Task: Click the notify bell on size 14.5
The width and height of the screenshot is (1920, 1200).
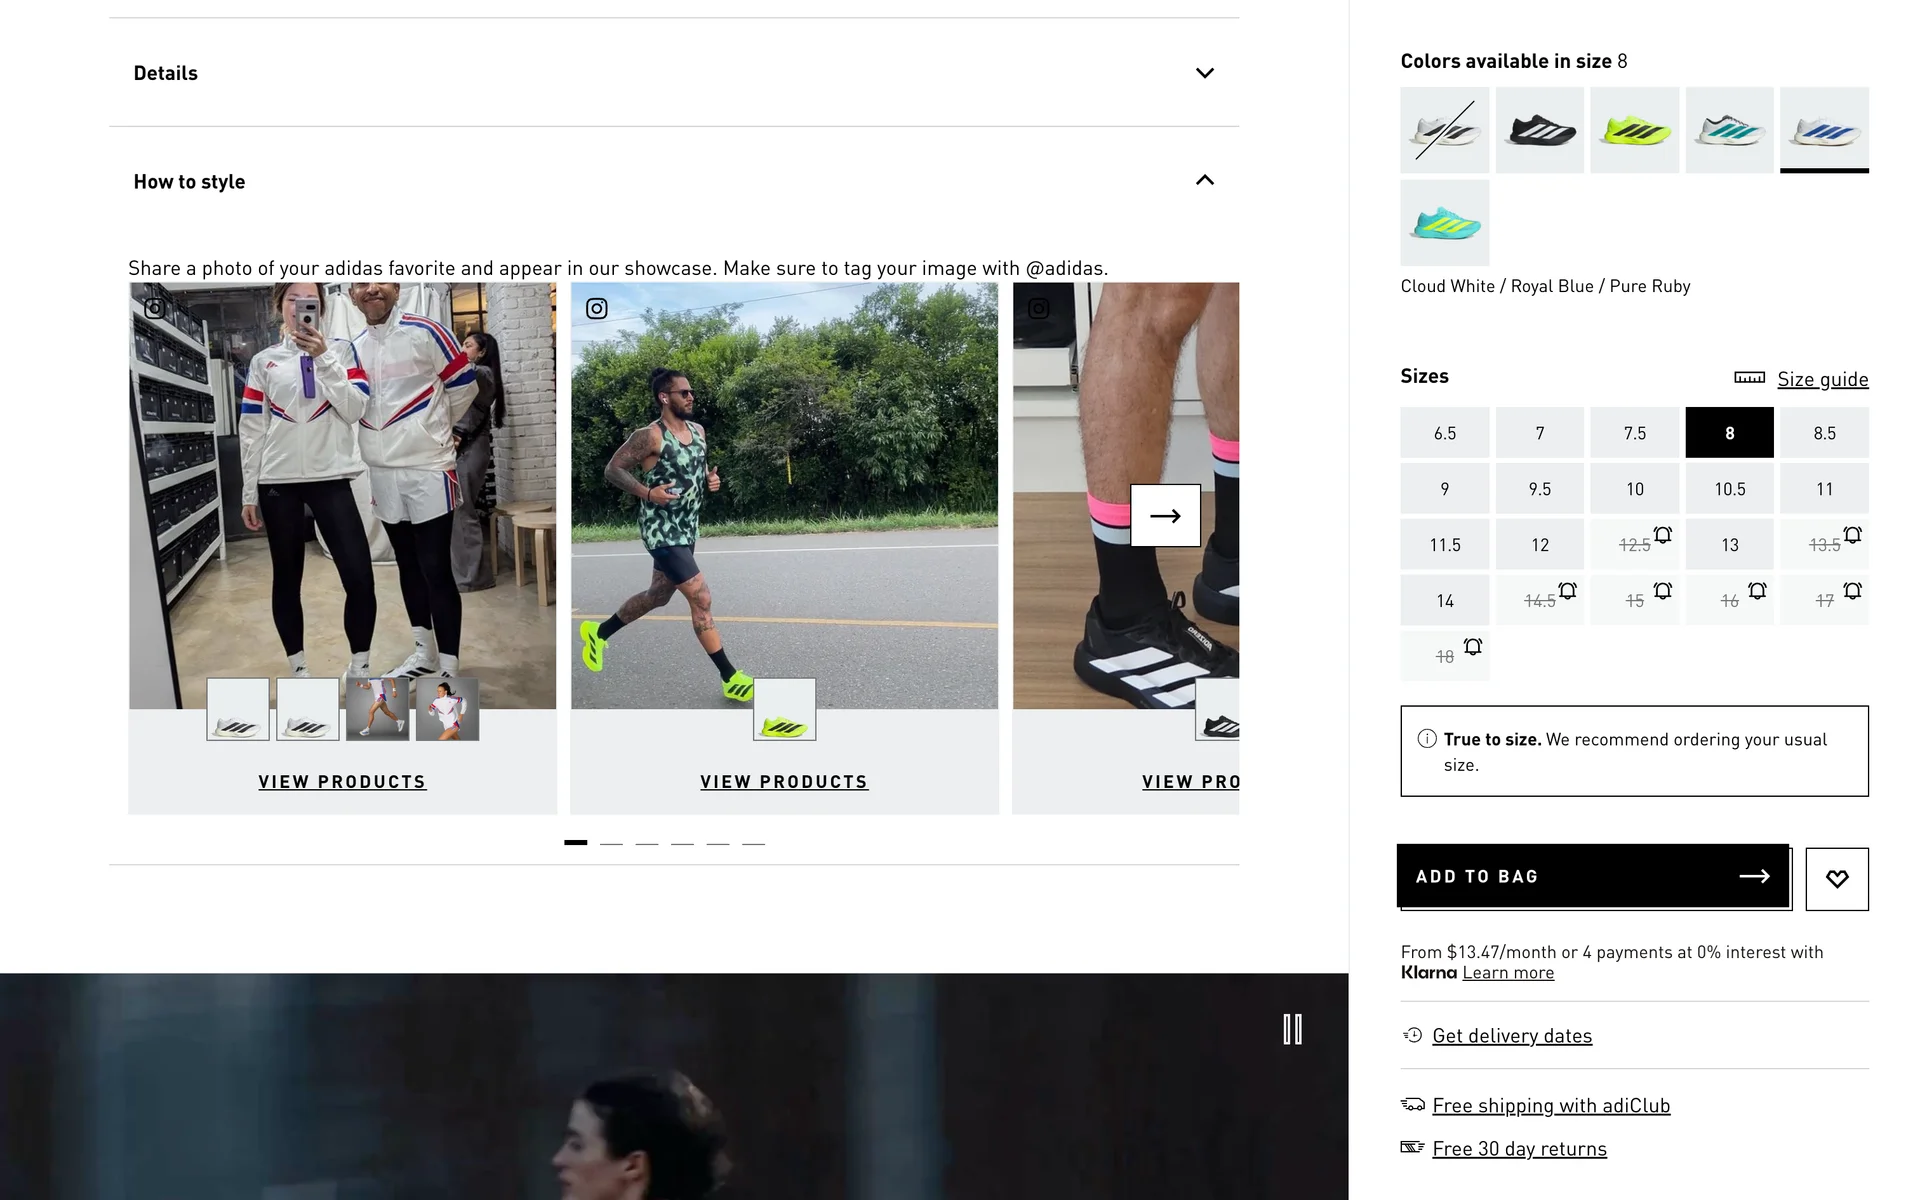Action: point(1567,591)
